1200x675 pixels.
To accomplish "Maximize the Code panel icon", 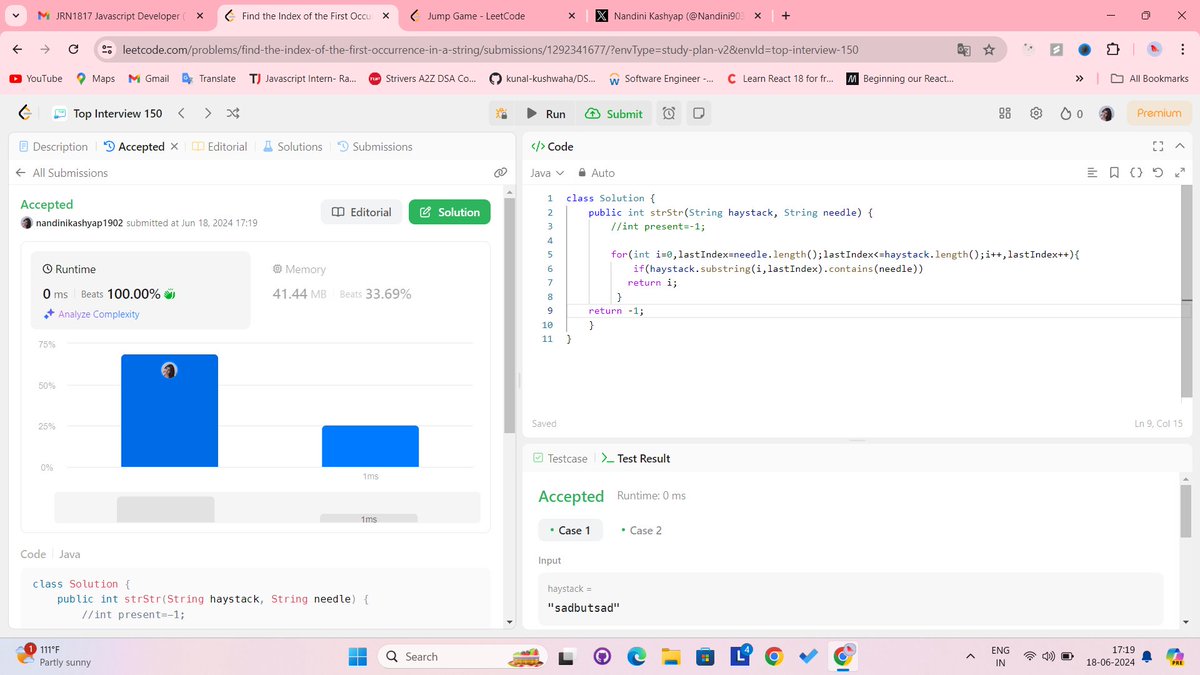I will tap(1158, 146).
